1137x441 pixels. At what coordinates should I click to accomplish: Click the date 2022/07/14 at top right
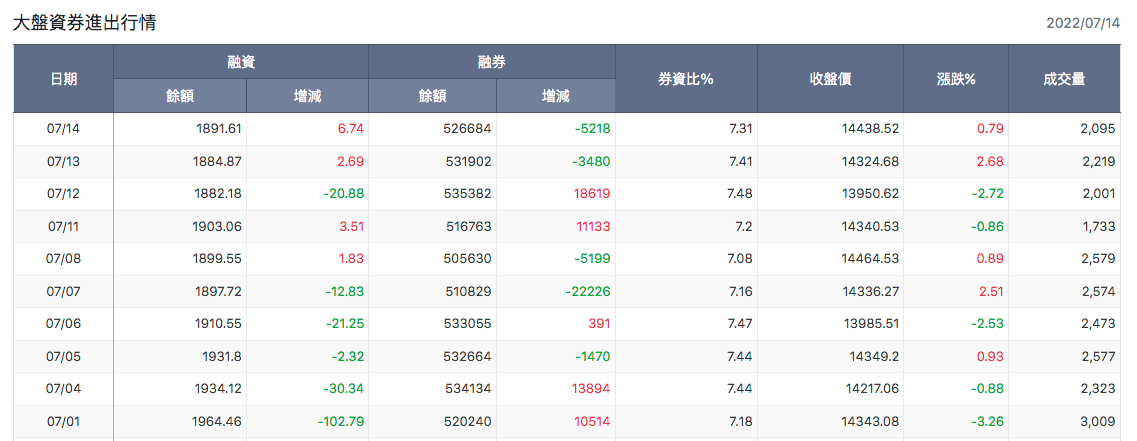click(1083, 23)
